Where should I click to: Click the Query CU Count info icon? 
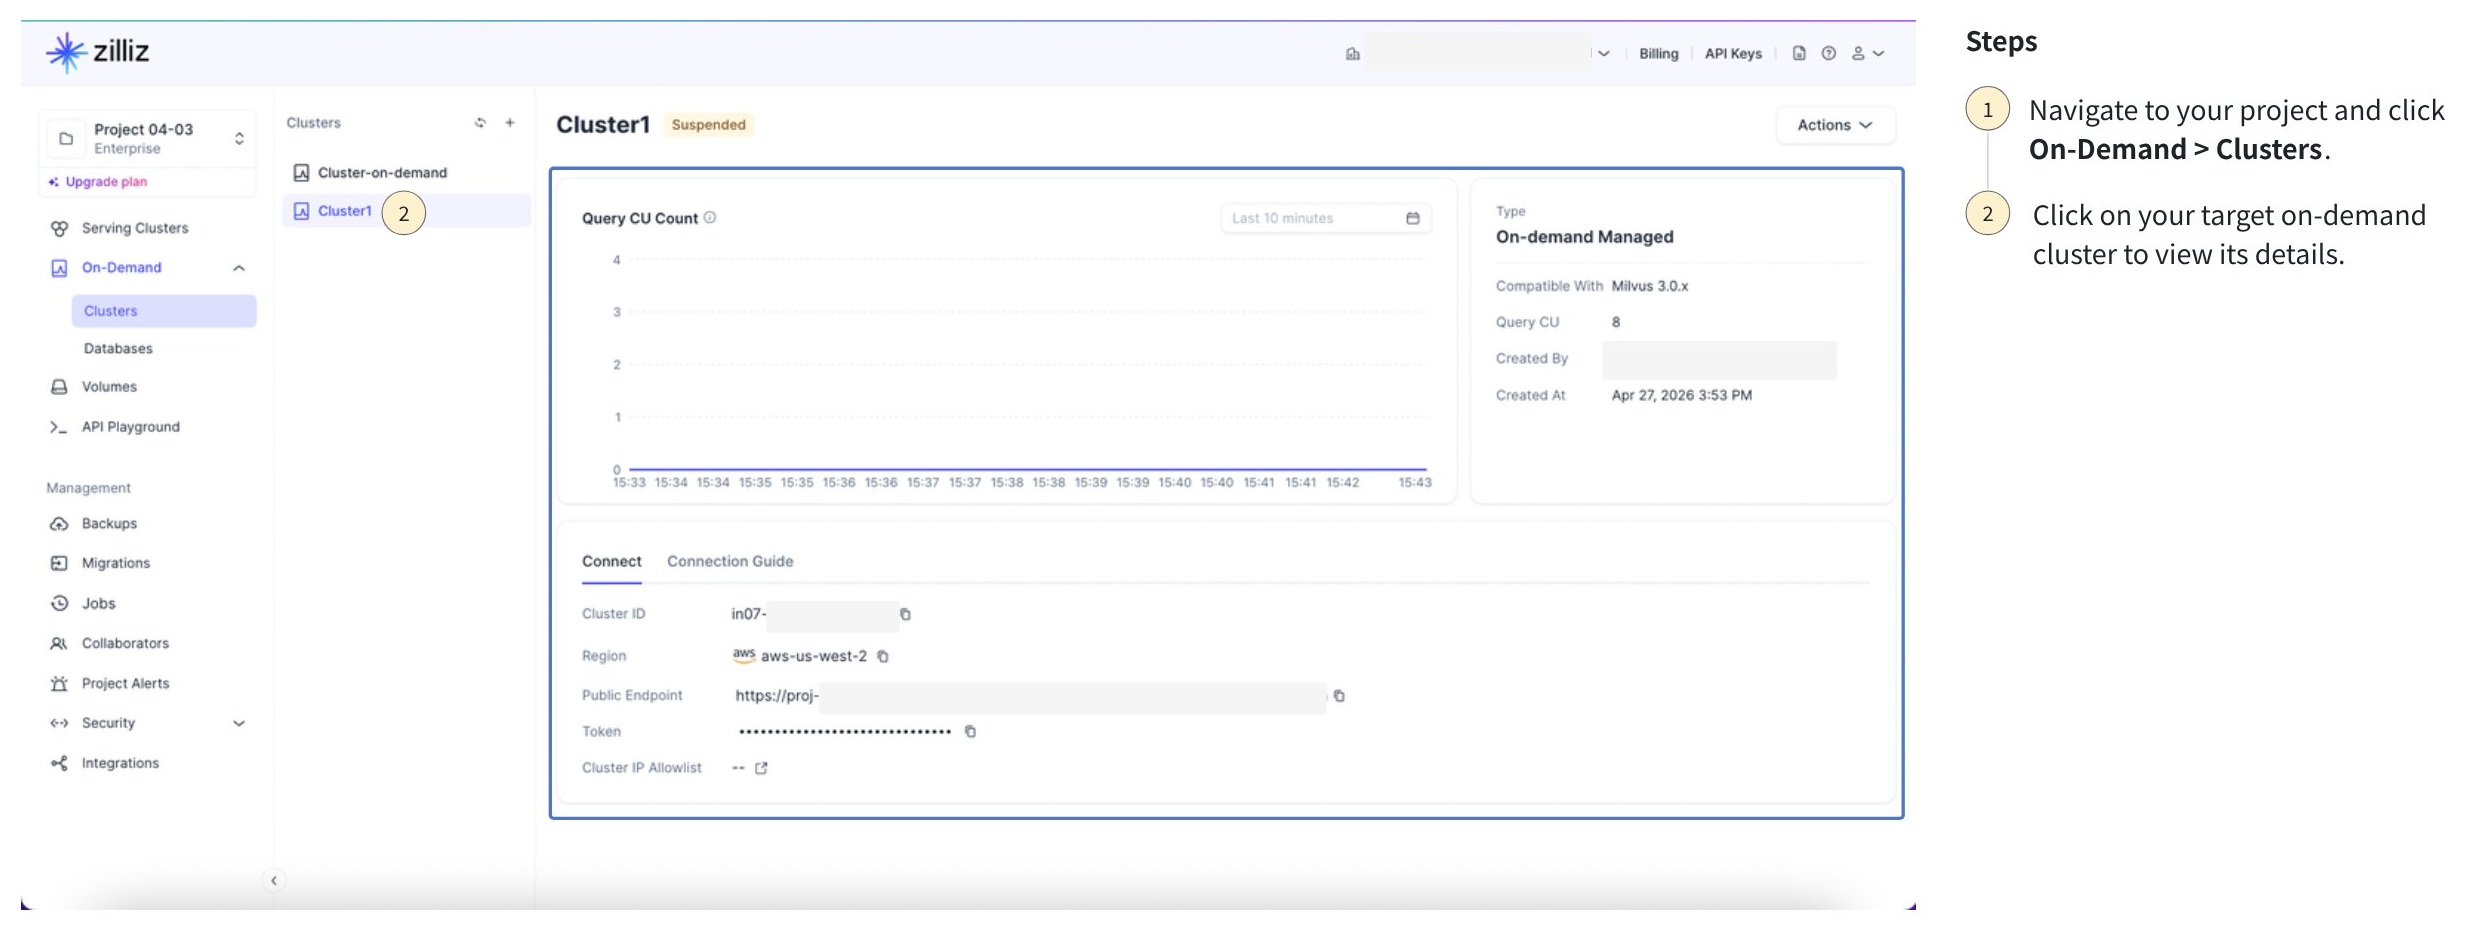(710, 218)
